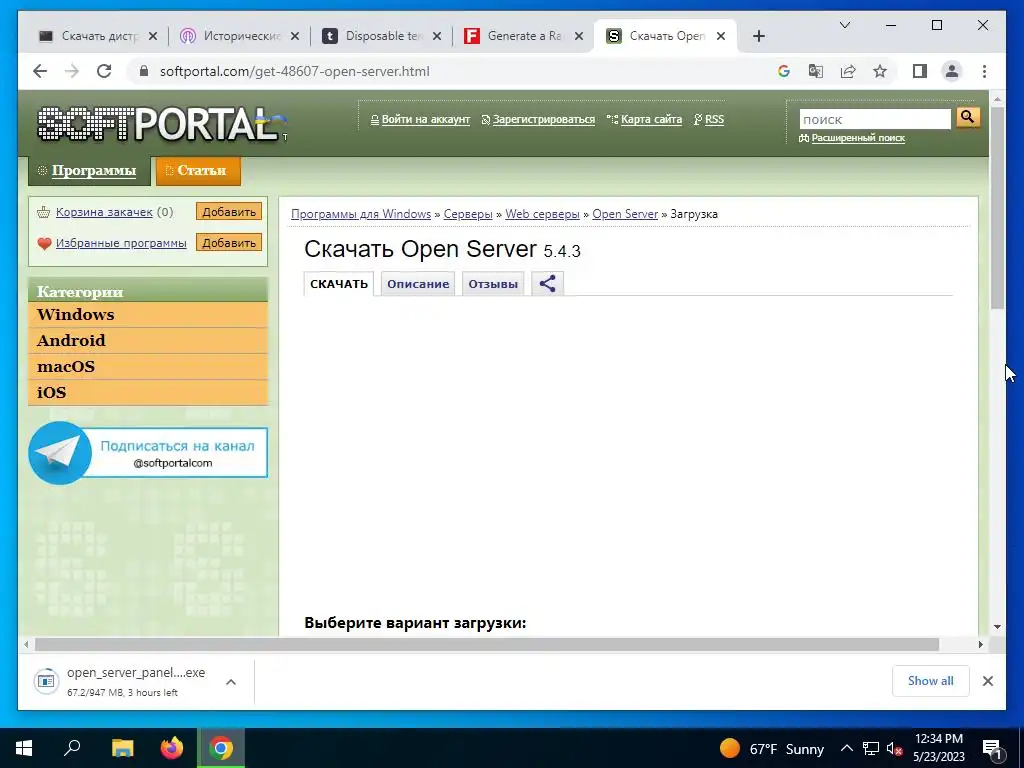
Task: Select the macOS category
Action: [x=148, y=367]
